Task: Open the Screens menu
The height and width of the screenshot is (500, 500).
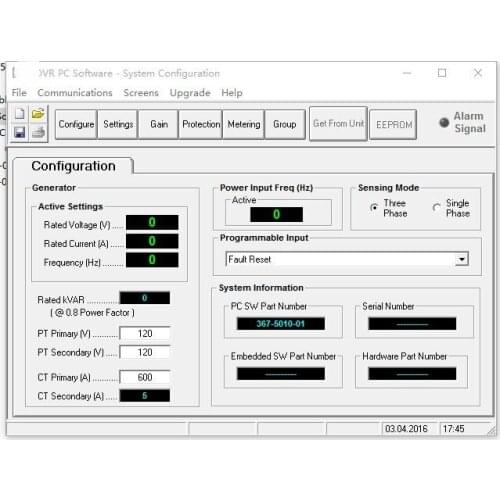Action: pos(141,93)
